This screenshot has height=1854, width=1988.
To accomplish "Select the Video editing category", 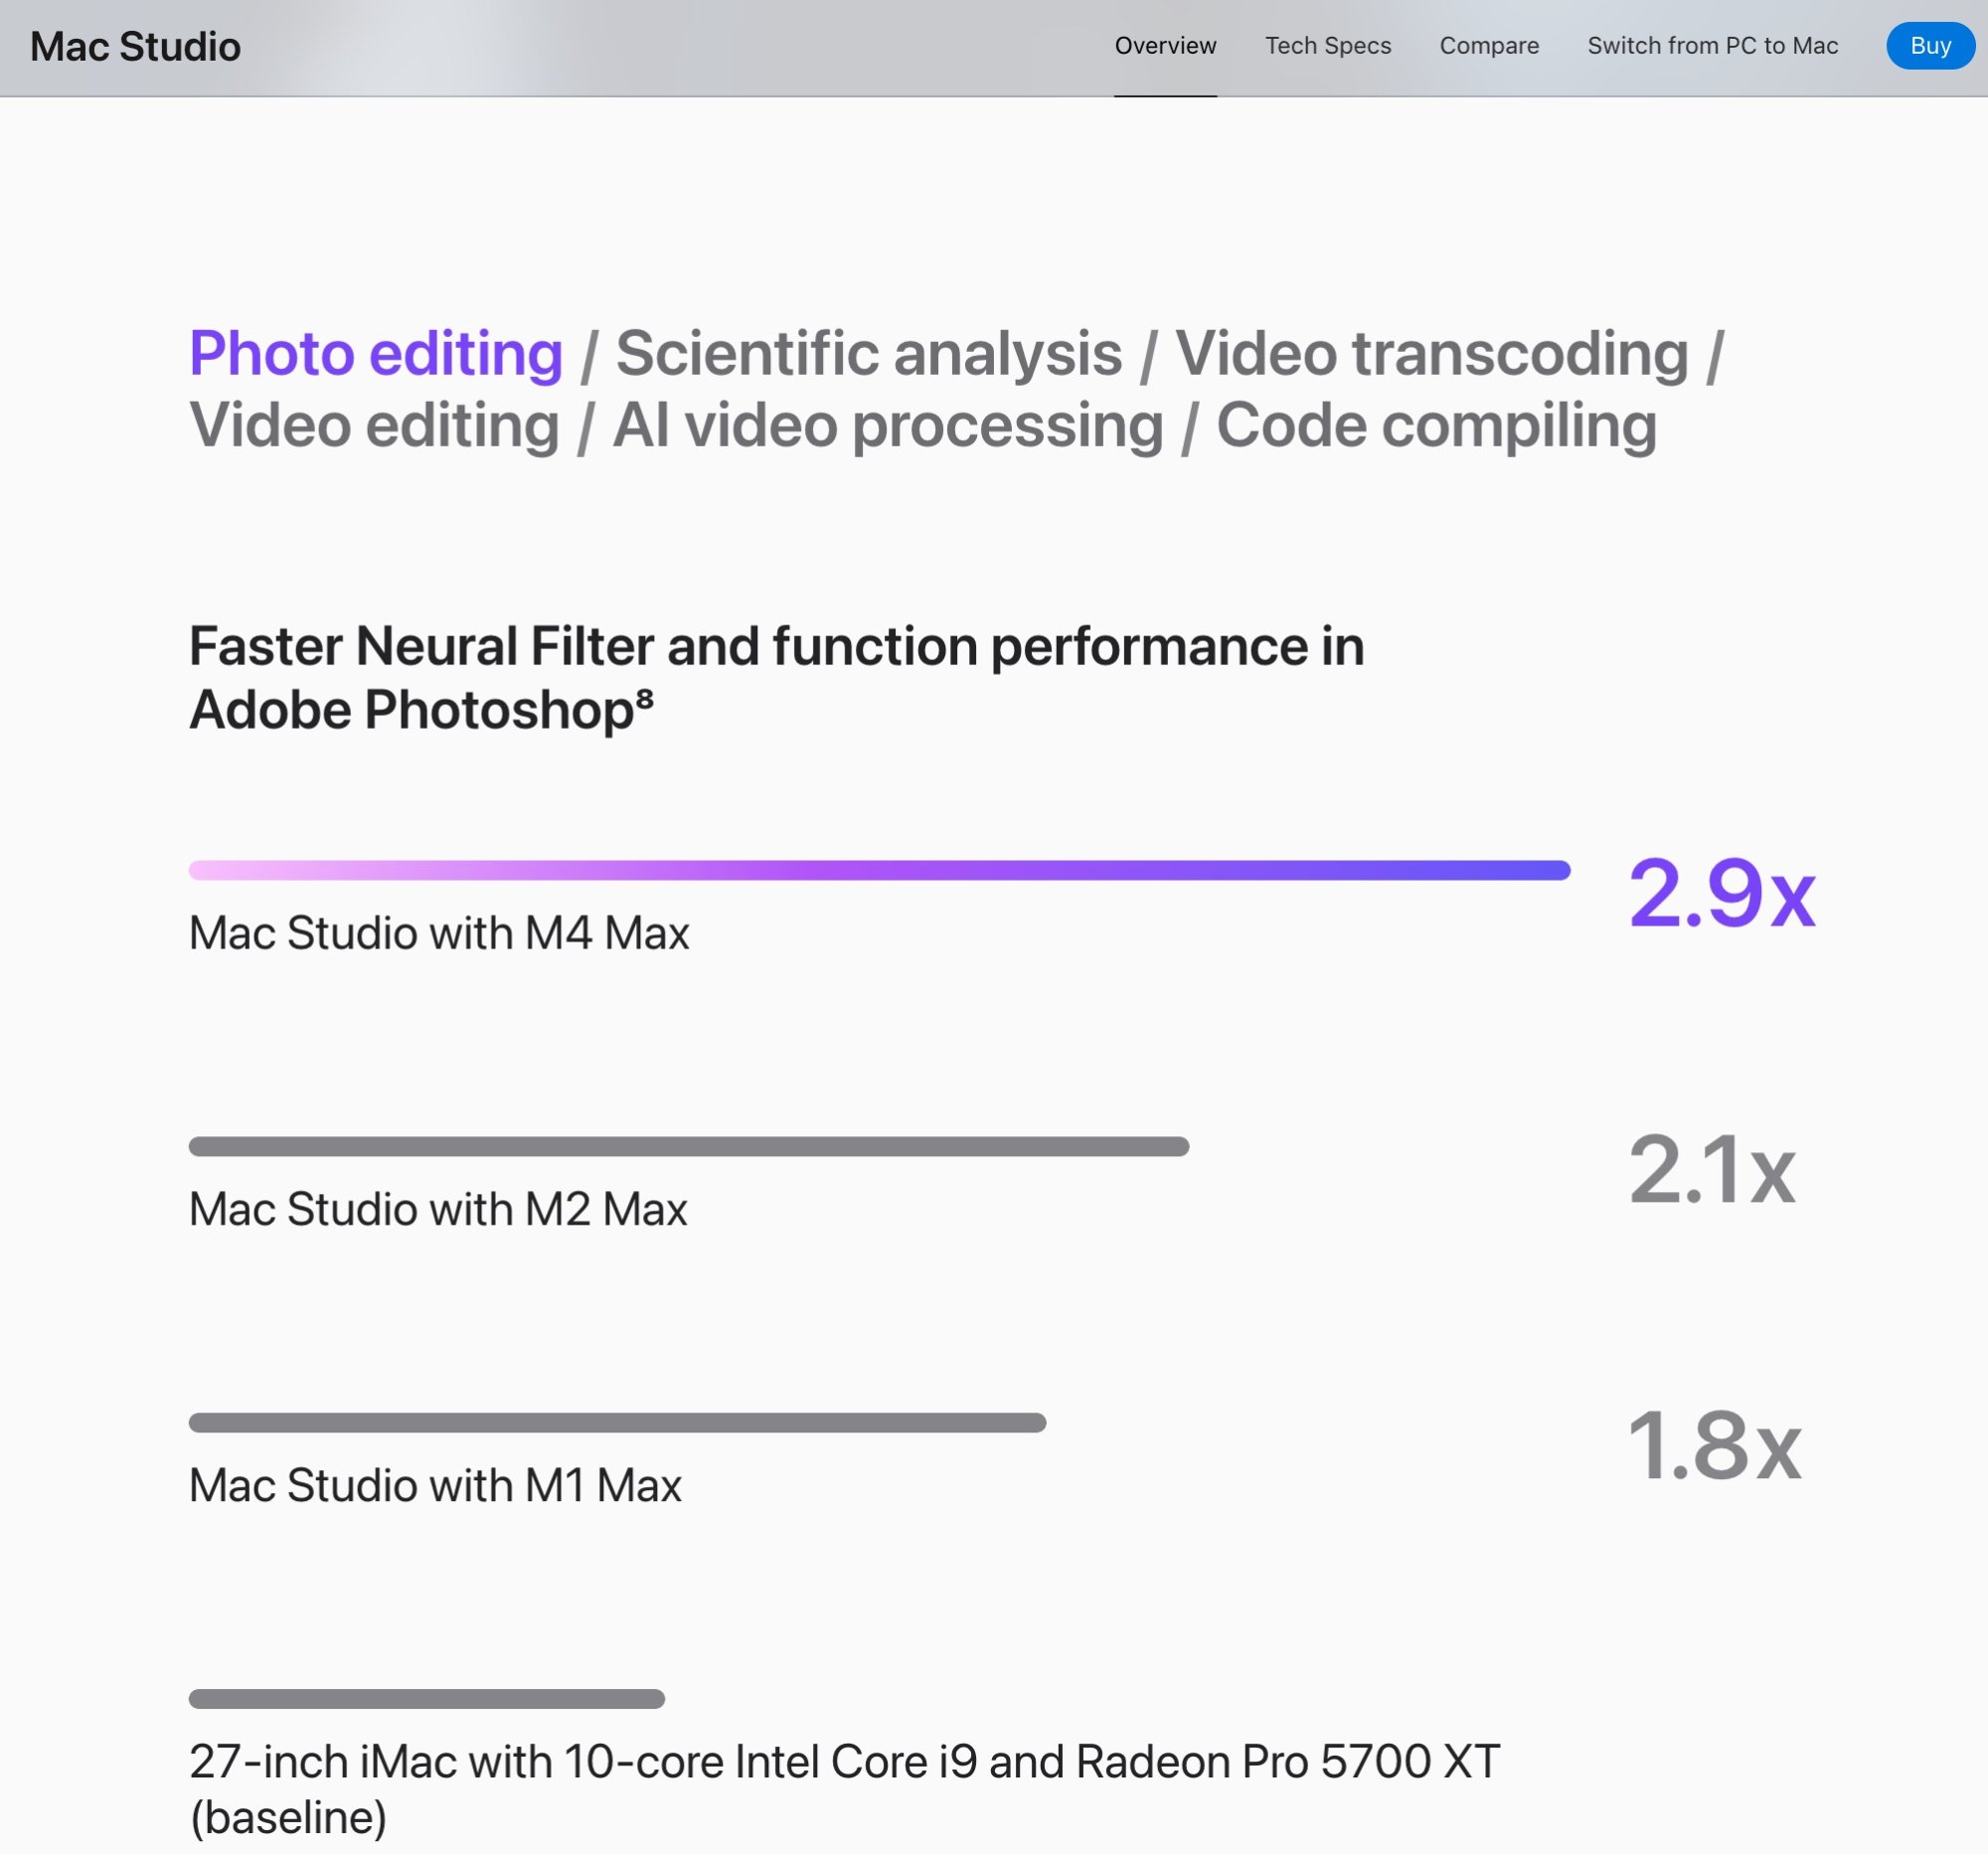I will pyautogui.click(x=374, y=426).
